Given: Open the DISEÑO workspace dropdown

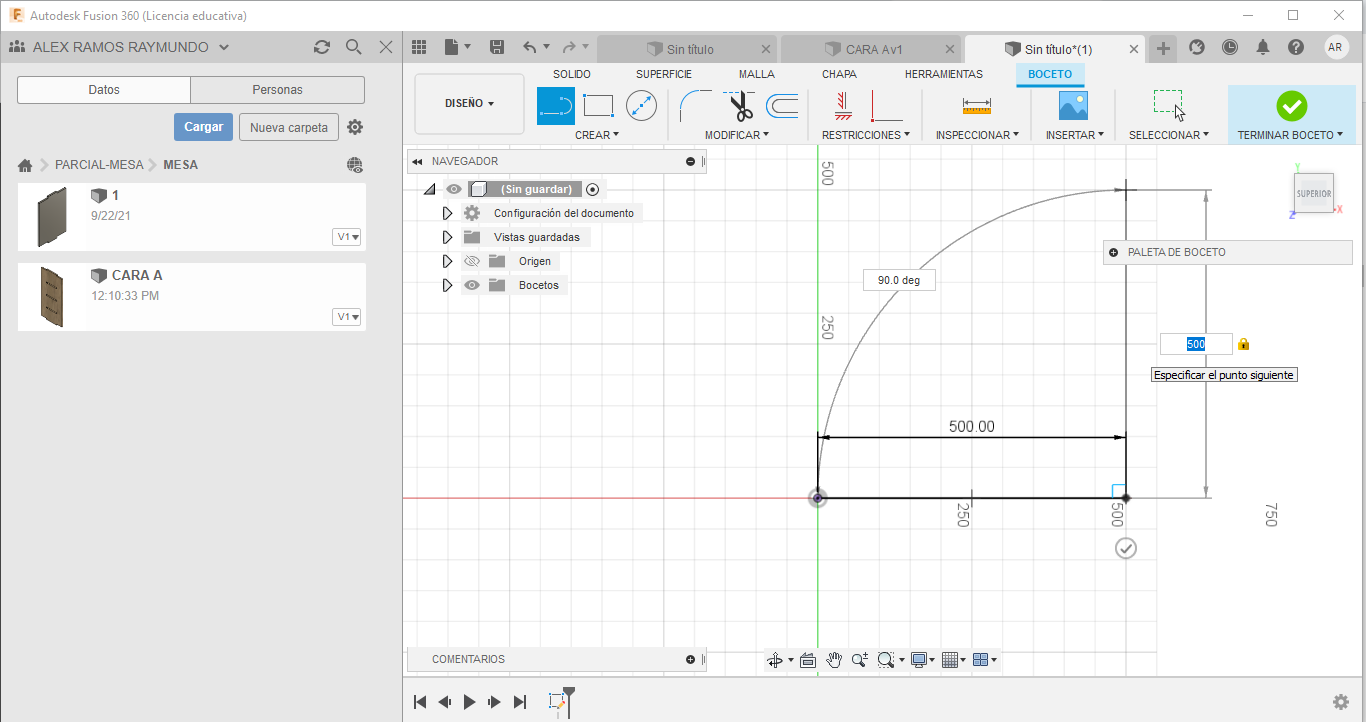Looking at the screenshot, I should 469,103.
